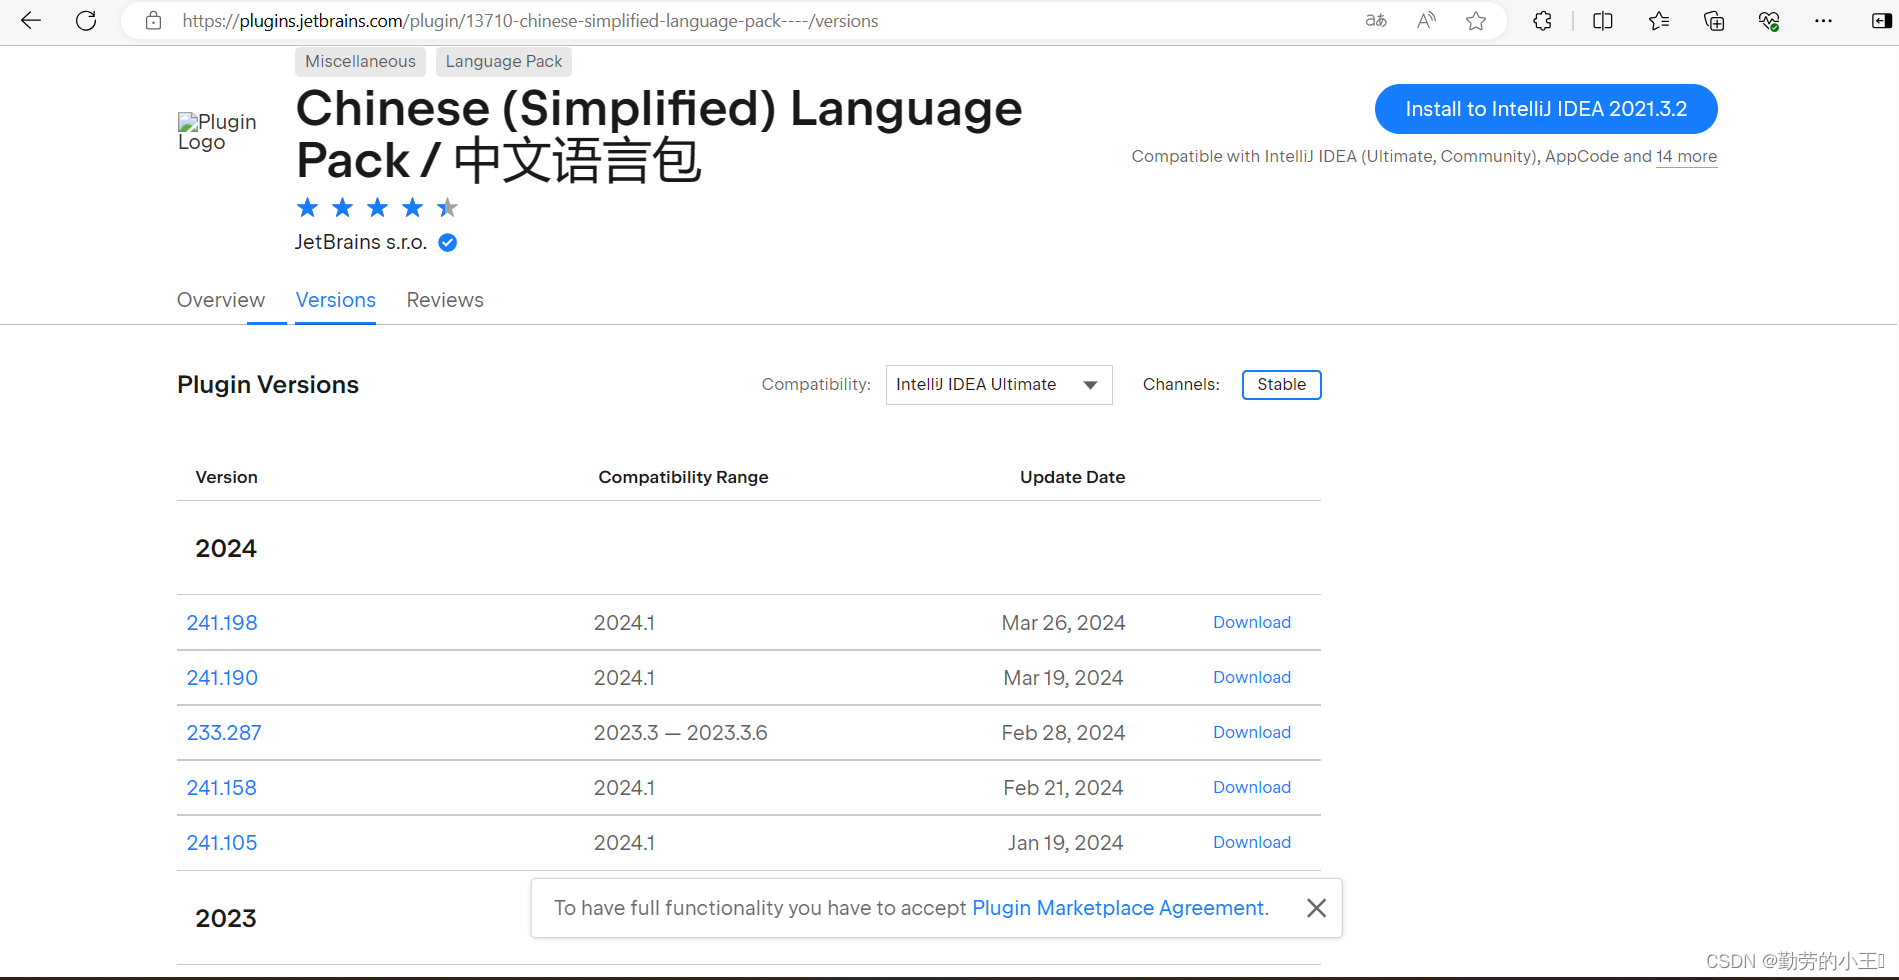
Task: Click the Feb 28, 2024 date cell
Action: tap(1064, 733)
